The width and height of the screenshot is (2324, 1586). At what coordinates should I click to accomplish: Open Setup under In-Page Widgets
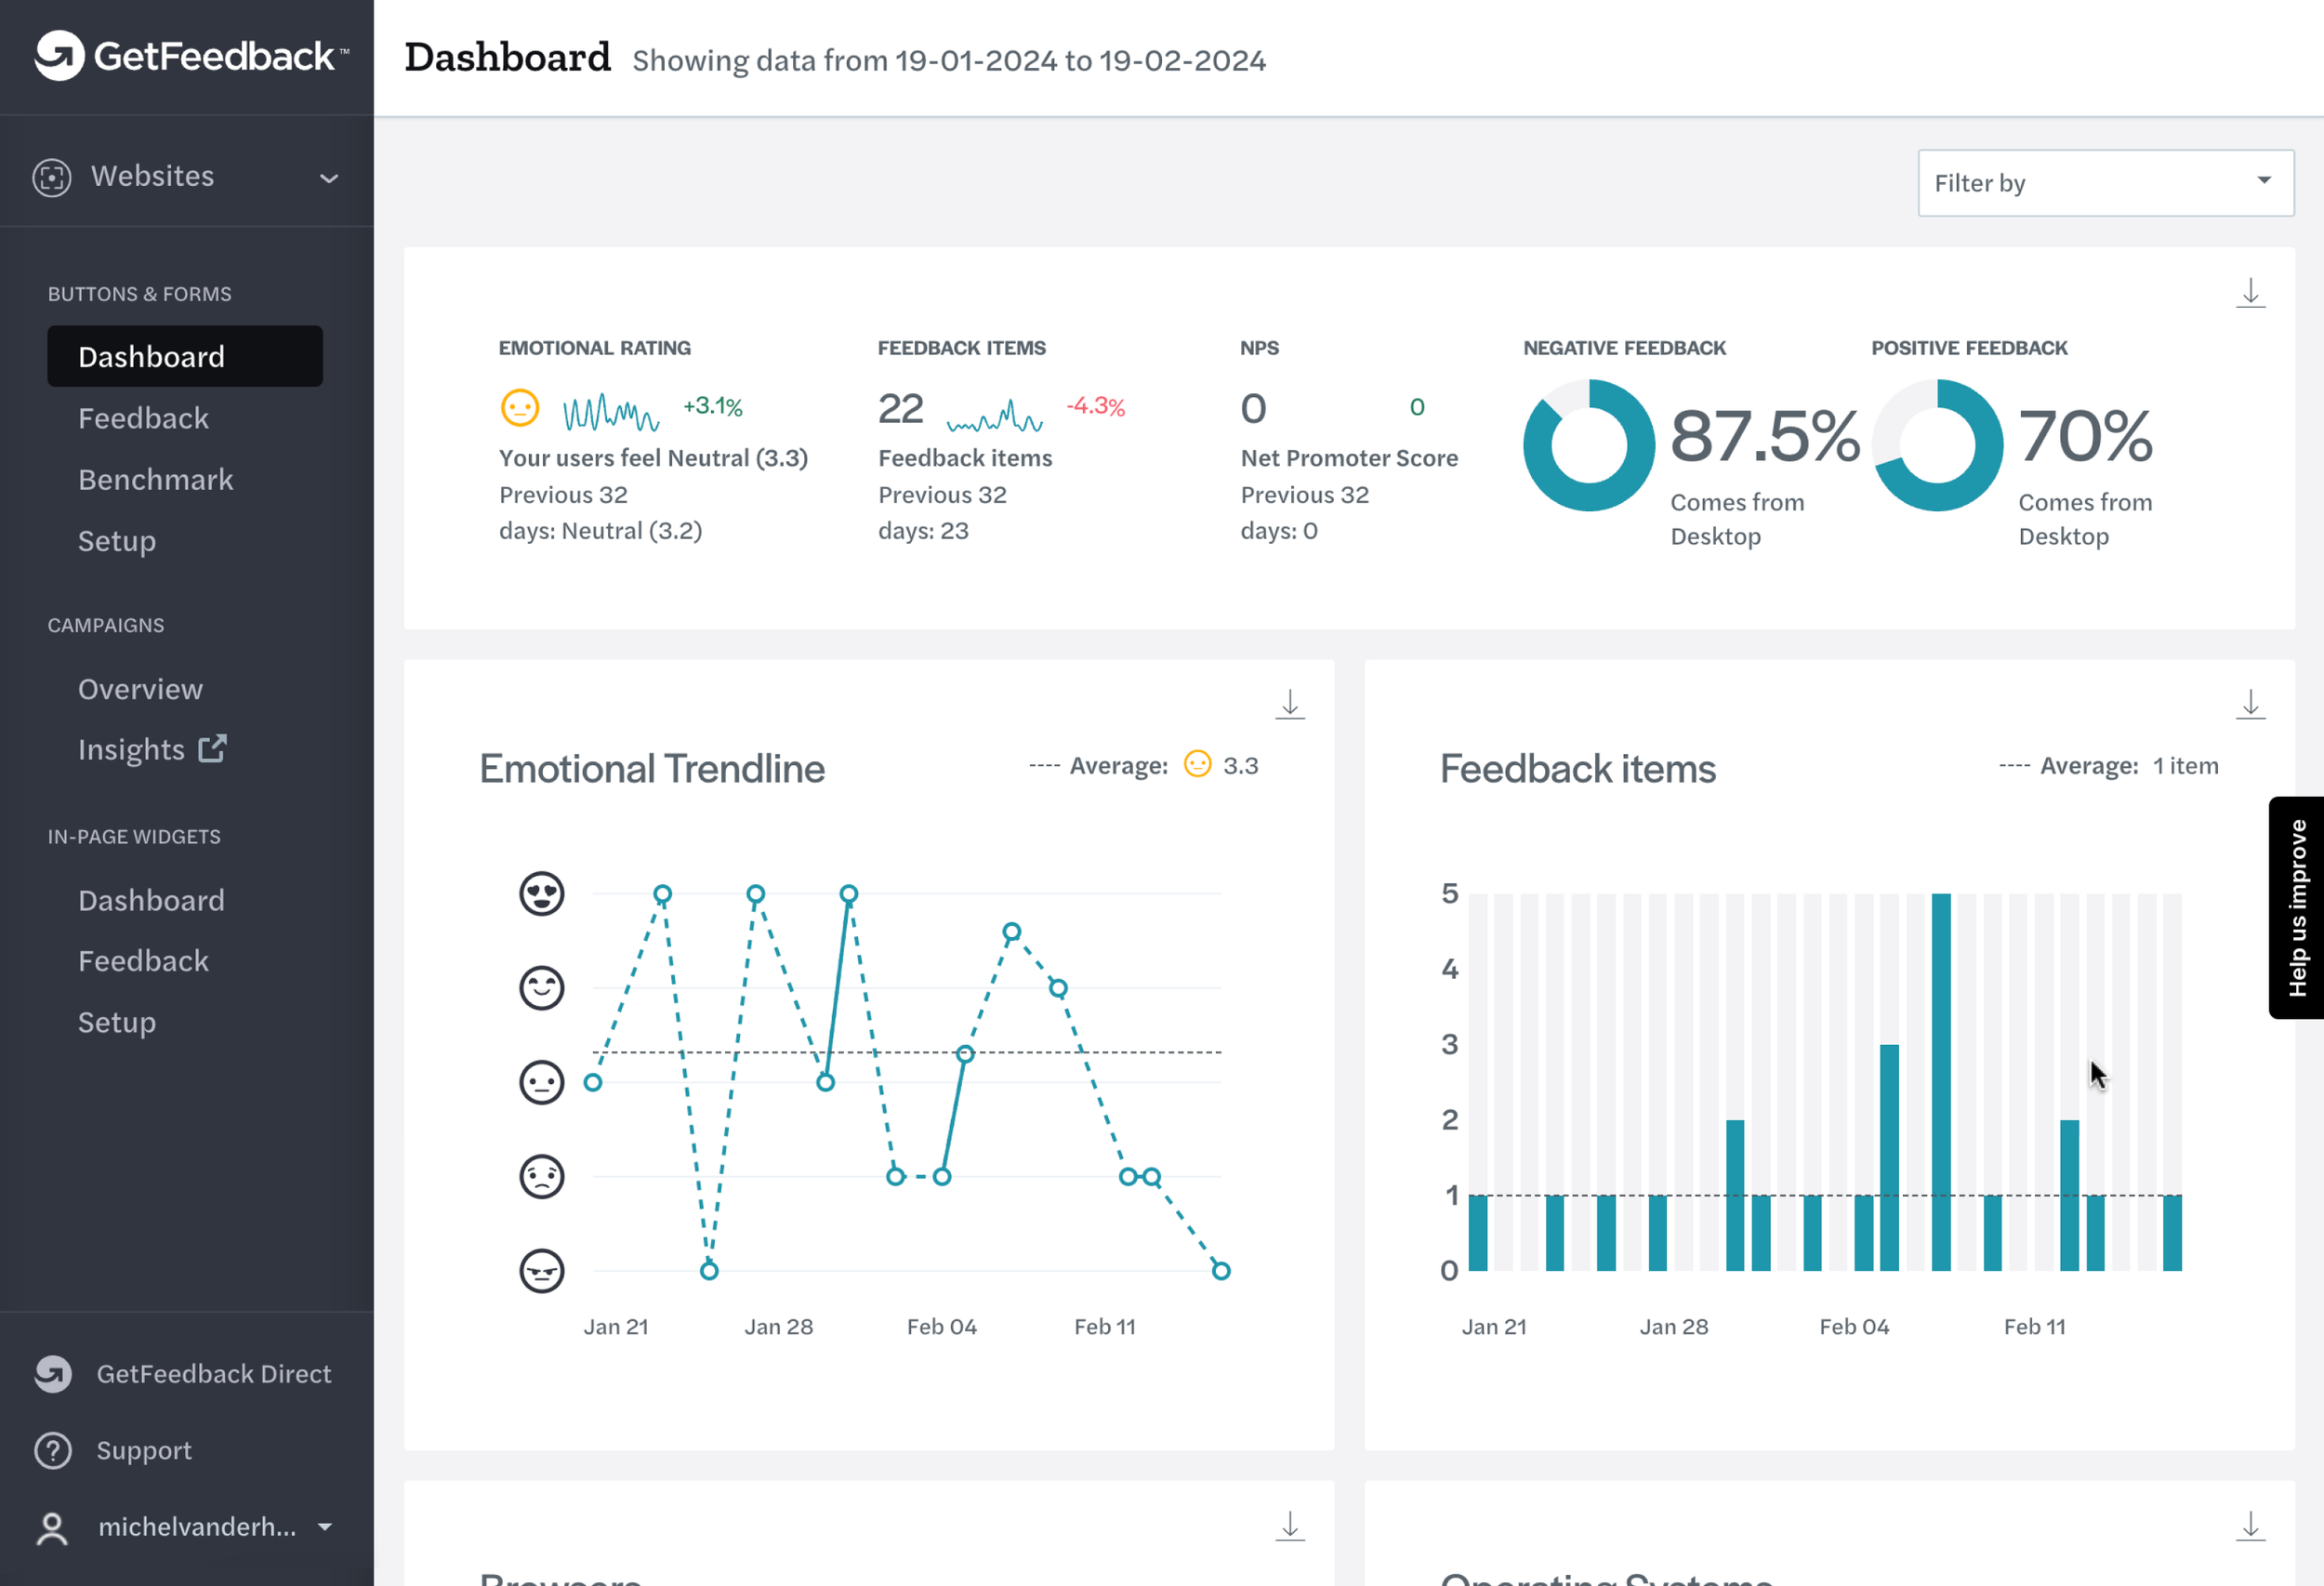pos(117,1022)
